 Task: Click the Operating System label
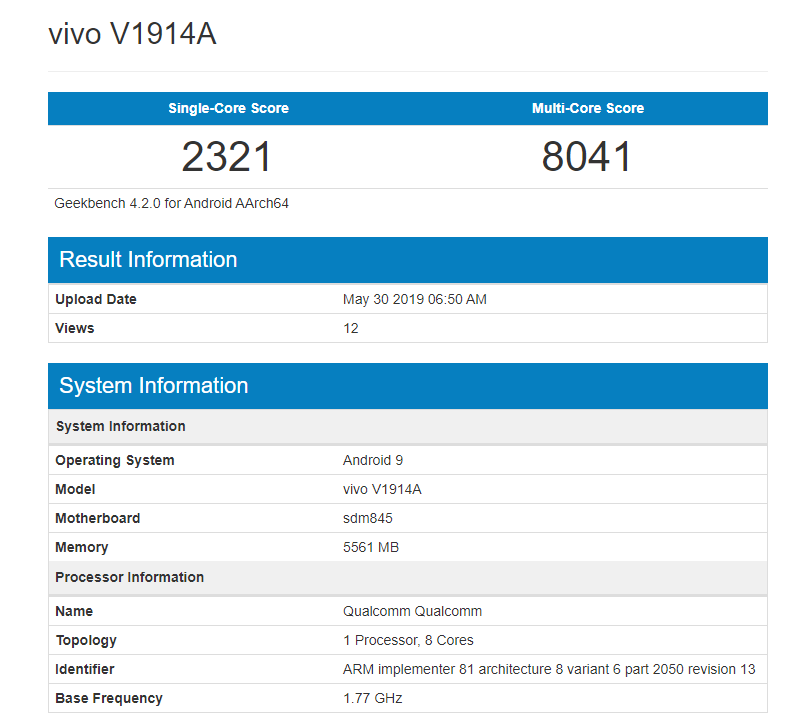click(115, 460)
